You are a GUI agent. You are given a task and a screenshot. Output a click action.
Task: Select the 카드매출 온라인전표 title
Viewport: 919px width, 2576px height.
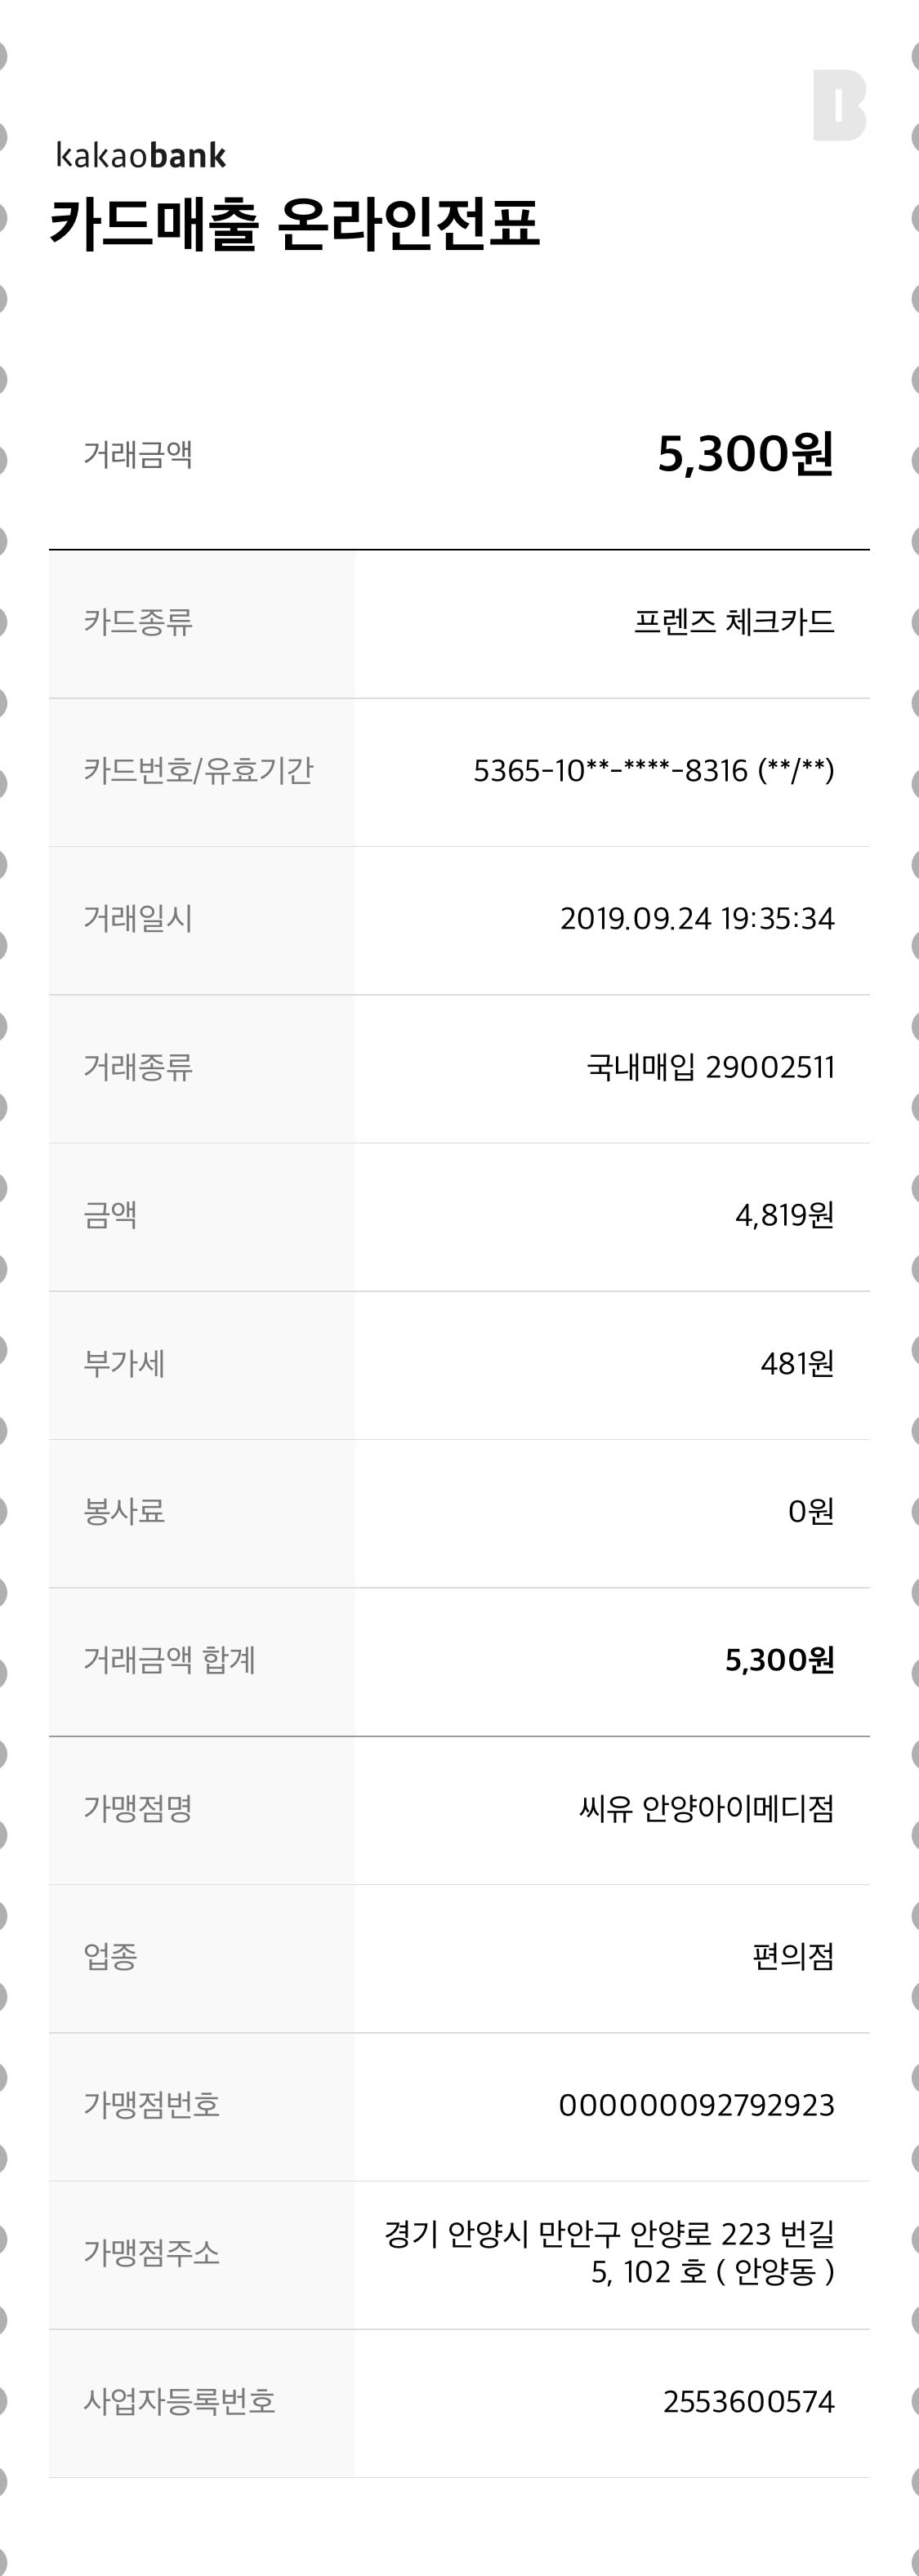(295, 224)
